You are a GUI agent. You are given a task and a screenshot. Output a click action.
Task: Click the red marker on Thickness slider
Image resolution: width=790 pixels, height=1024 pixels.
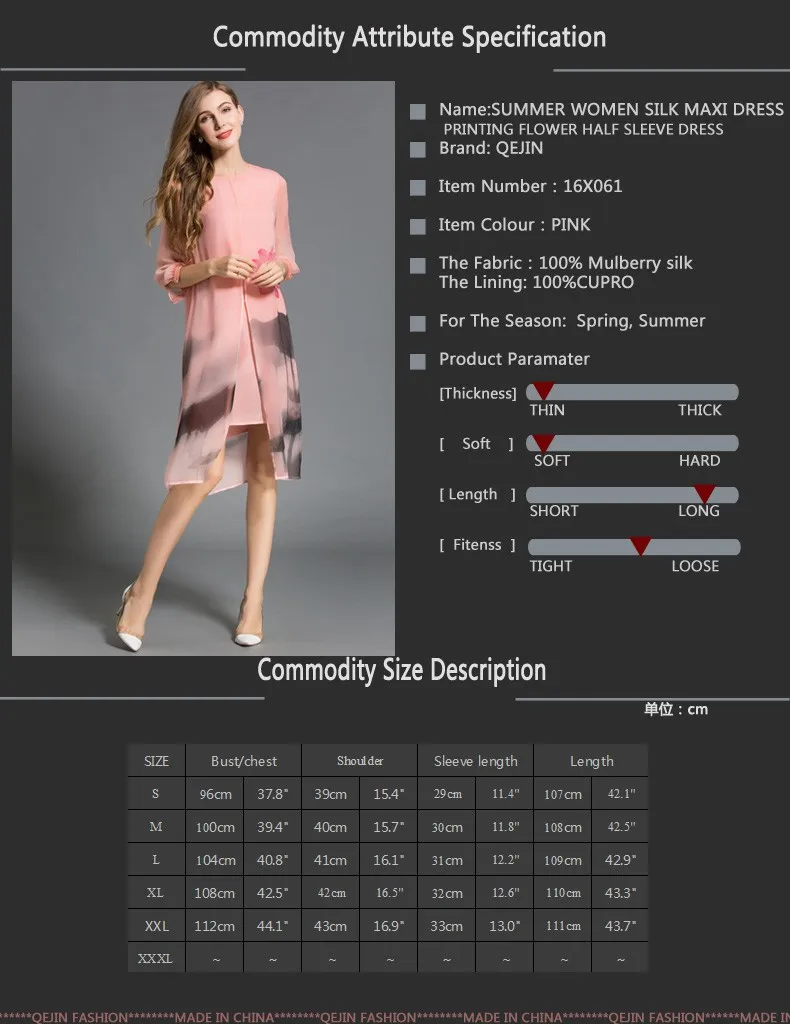[543, 391]
